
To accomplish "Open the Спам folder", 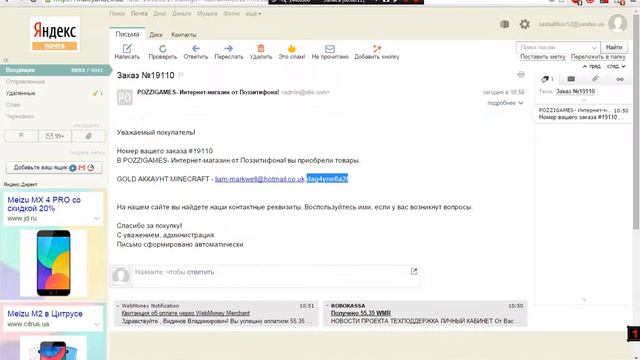I will coord(13,104).
